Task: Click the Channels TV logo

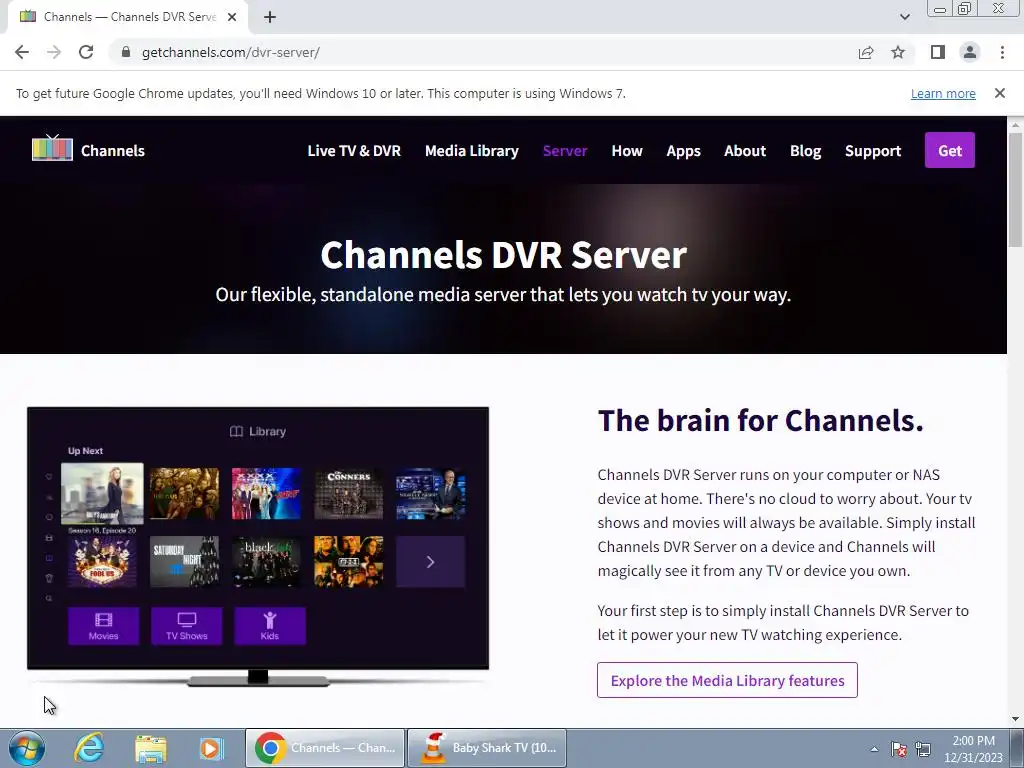Action: click(x=52, y=148)
